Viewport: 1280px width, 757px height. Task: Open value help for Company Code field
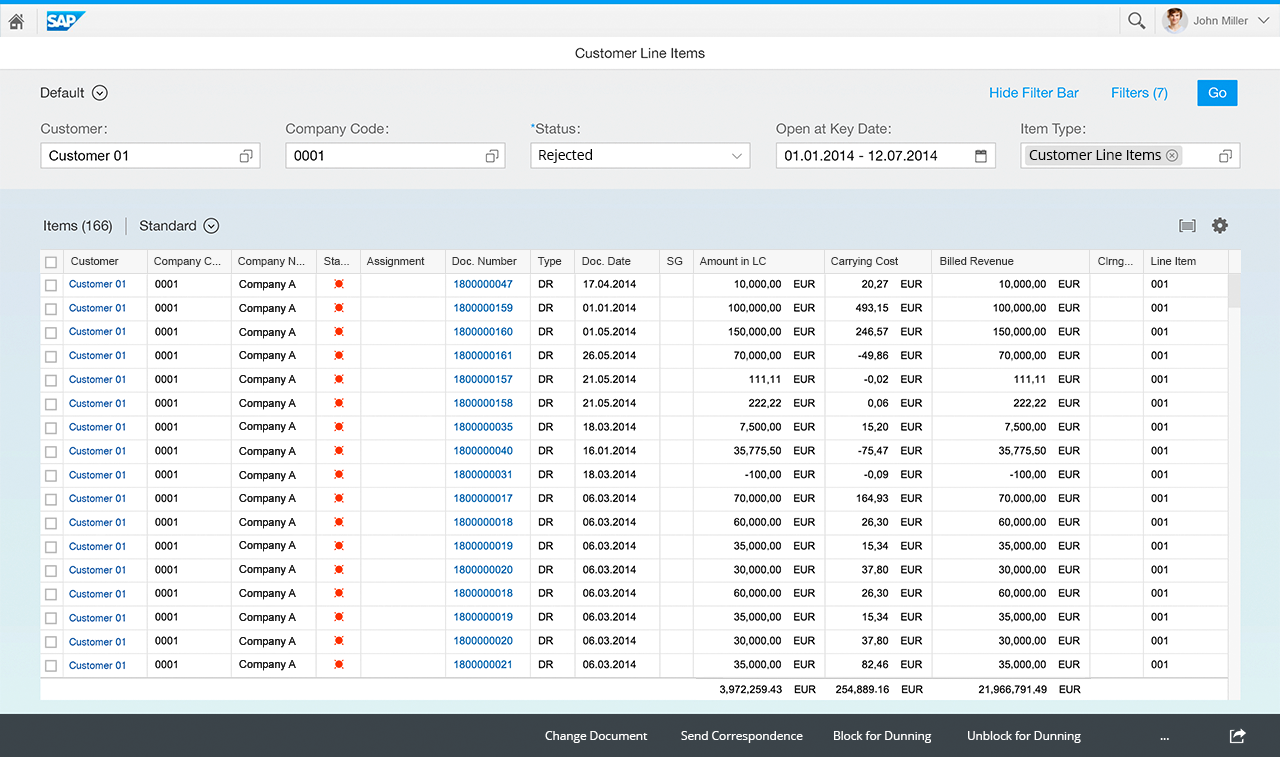point(491,156)
